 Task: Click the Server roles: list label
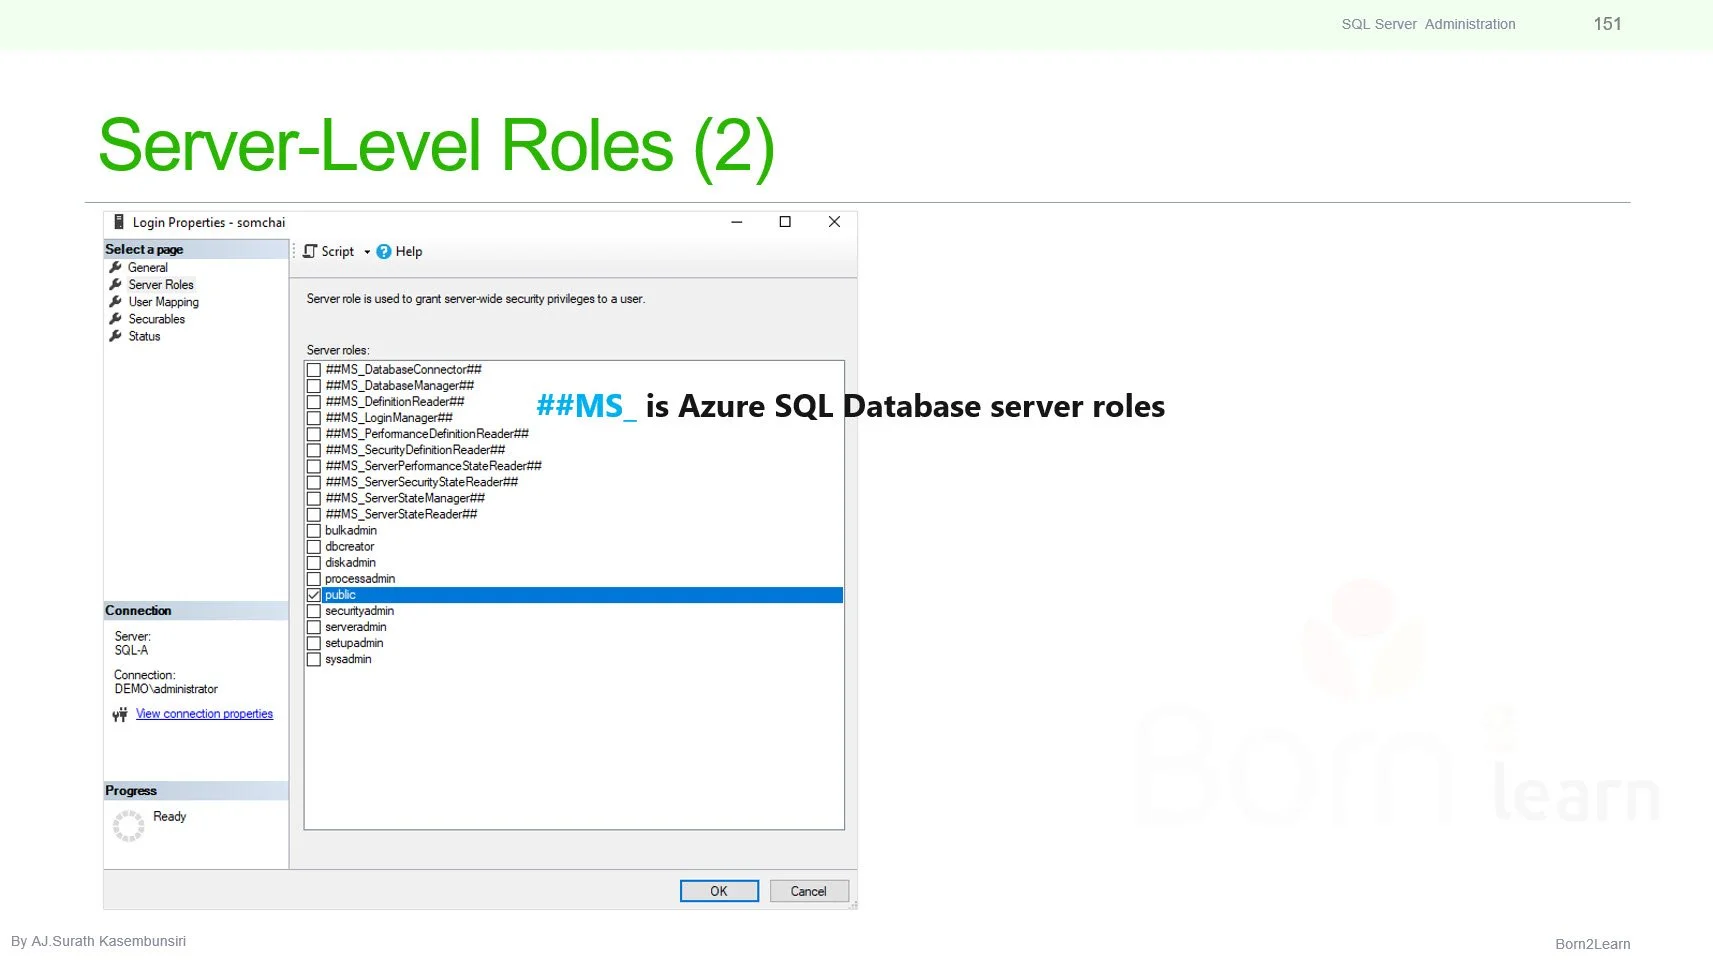click(x=338, y=350)
